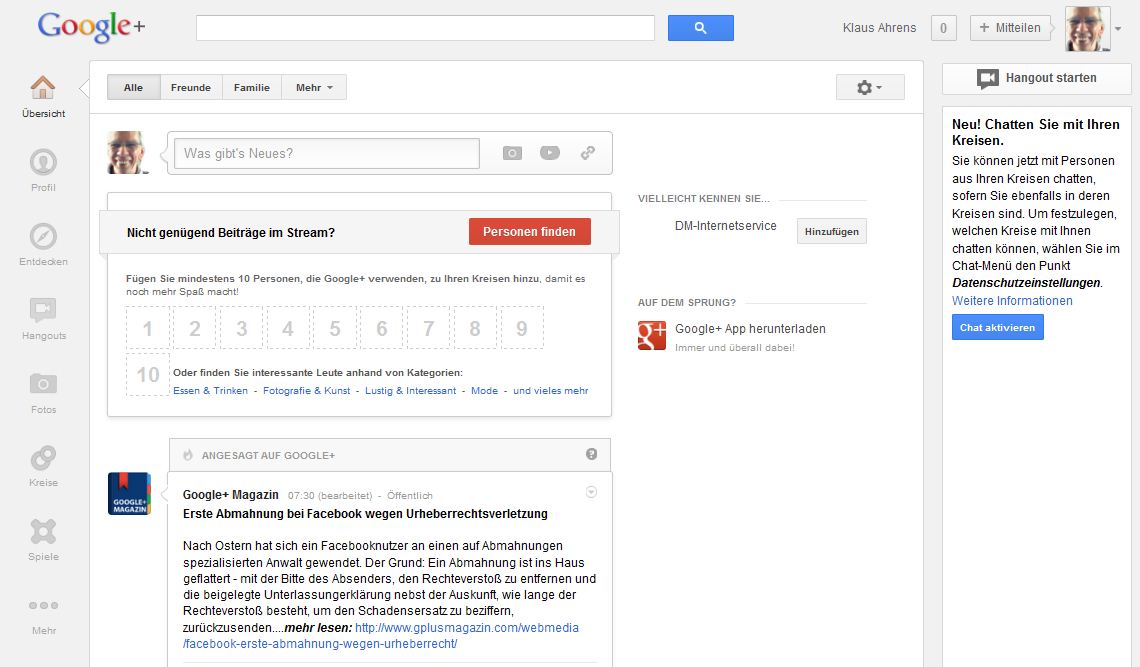The image size is (1140, 667).
Task: Open Spiele games icon
Action: click(x=43, y=532)
